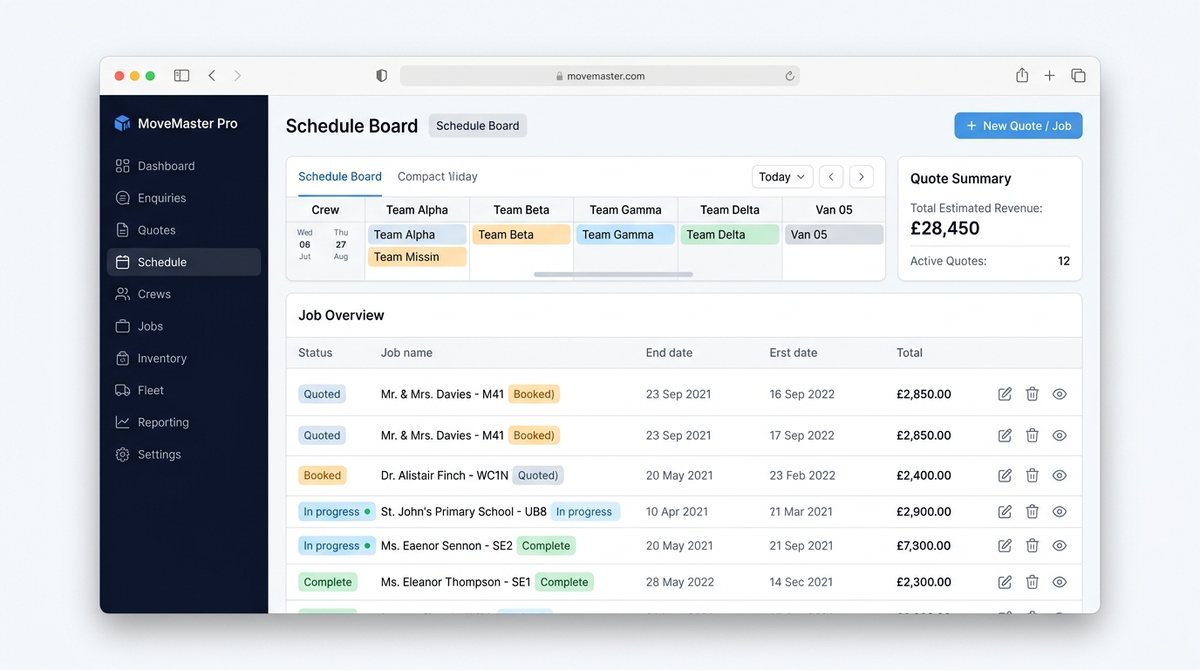Go to previous period on schedule
This screenshot has height=670, width=1200.
(831, 177)
